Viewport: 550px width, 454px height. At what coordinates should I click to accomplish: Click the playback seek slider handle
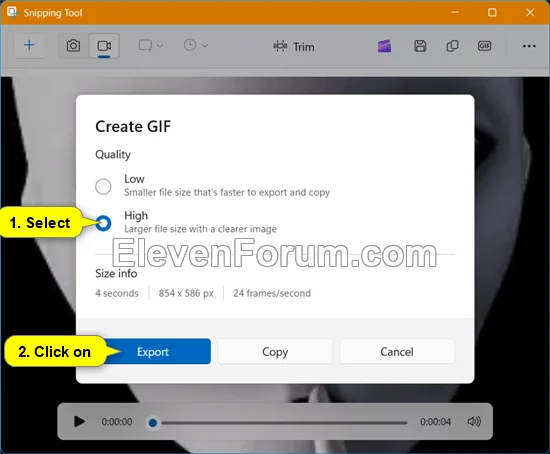[153, 423]
